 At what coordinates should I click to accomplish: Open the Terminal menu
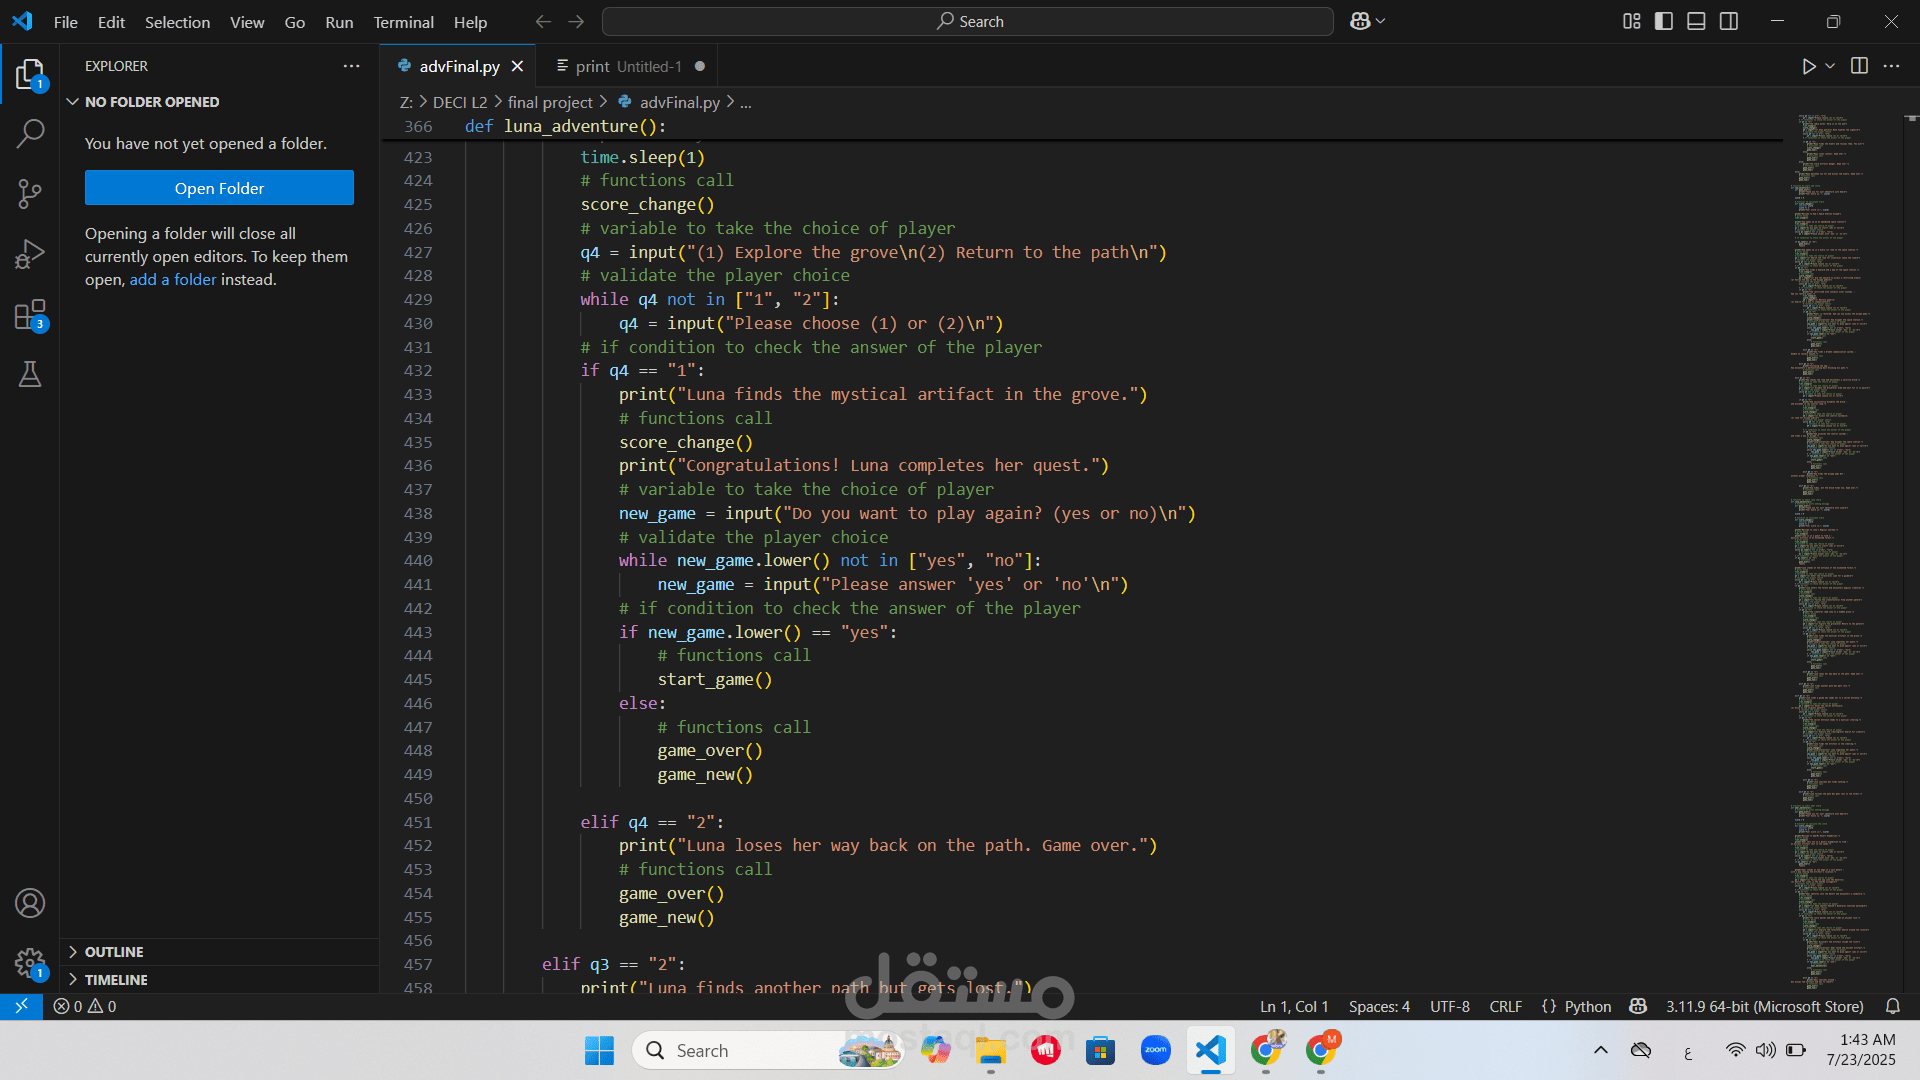pyautogui.click(x=403, y=22)
